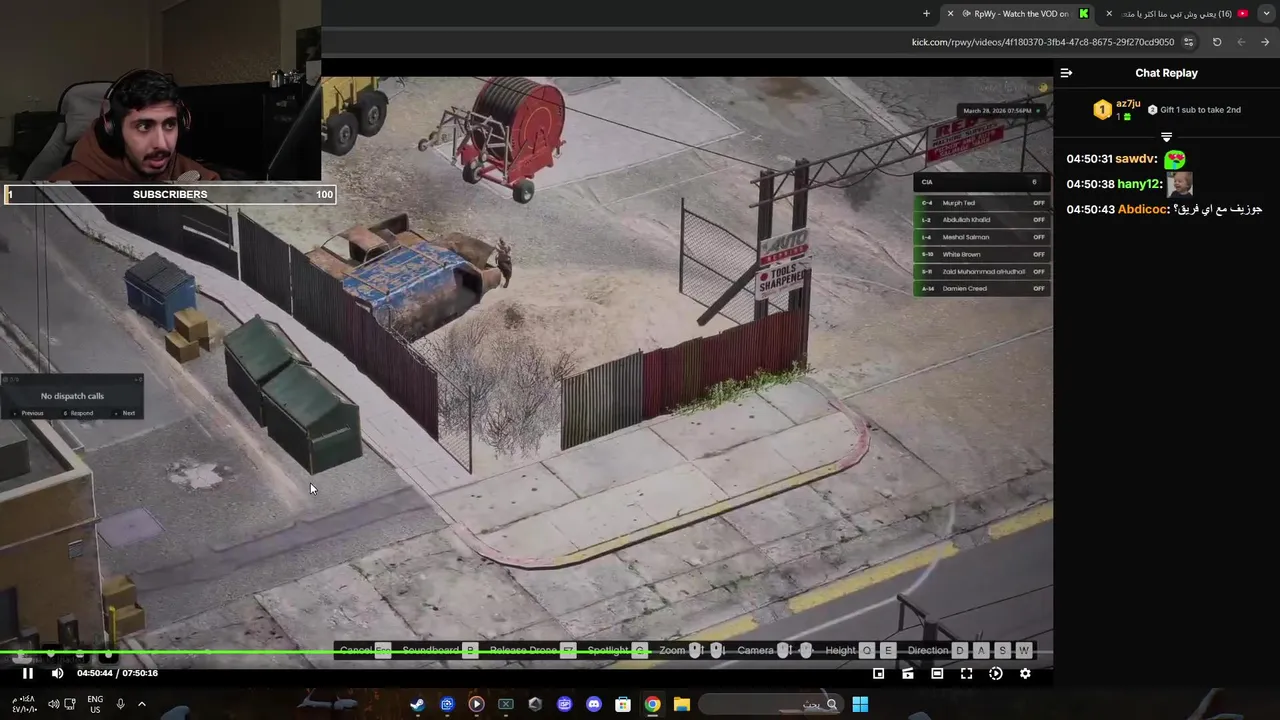This screenshot has height=720, width=1280.
Task: Open File Explorer from the taskbar
Action: pos(682,704)
